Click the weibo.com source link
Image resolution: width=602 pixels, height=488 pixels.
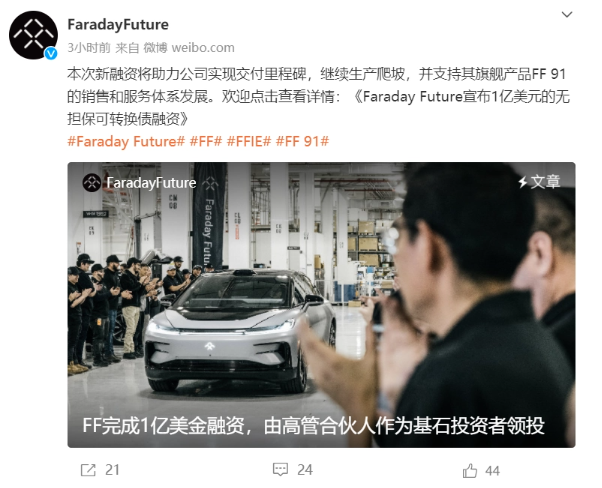tap(203, 48)
